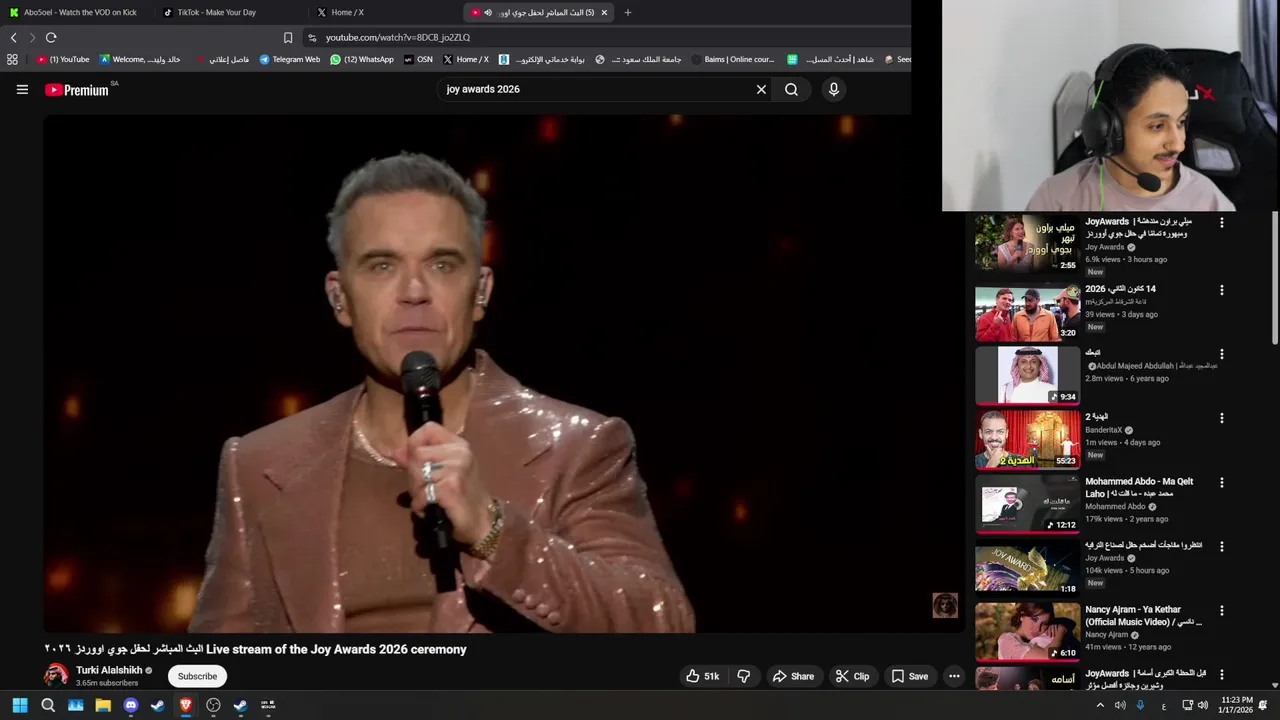
Task: Open the Baims Online courses bookmark
Action: coord(732,59)
